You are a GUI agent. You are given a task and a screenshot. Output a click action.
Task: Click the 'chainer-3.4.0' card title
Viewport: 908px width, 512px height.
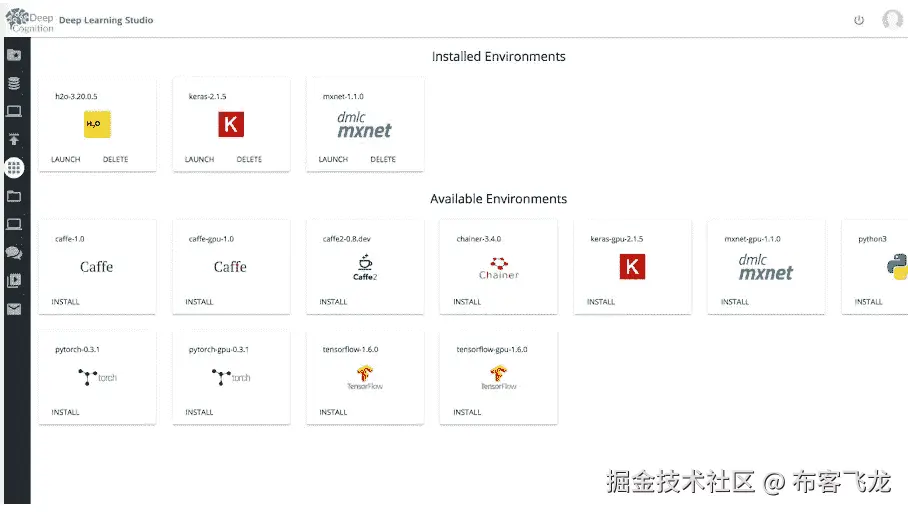tap(478, 239)
